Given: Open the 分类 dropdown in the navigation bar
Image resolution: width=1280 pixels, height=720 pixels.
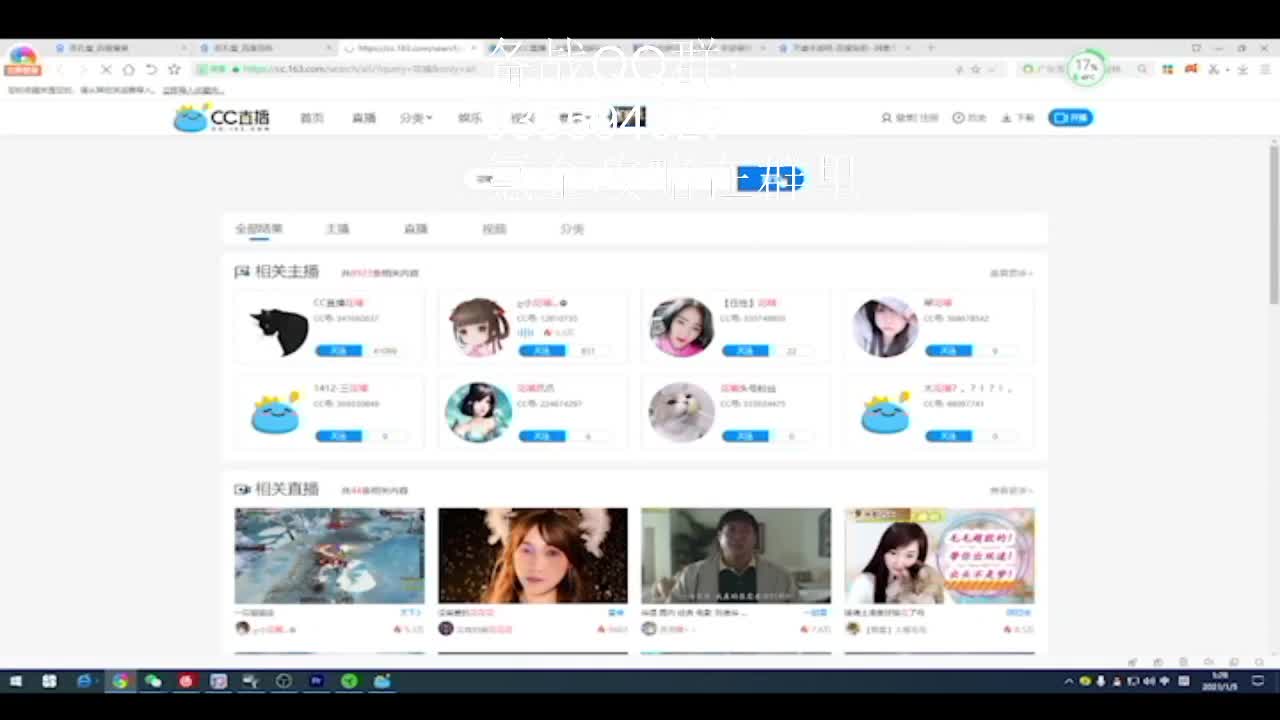Looking at the screenshot, I should pyautogui.click(x=413, y=117).
